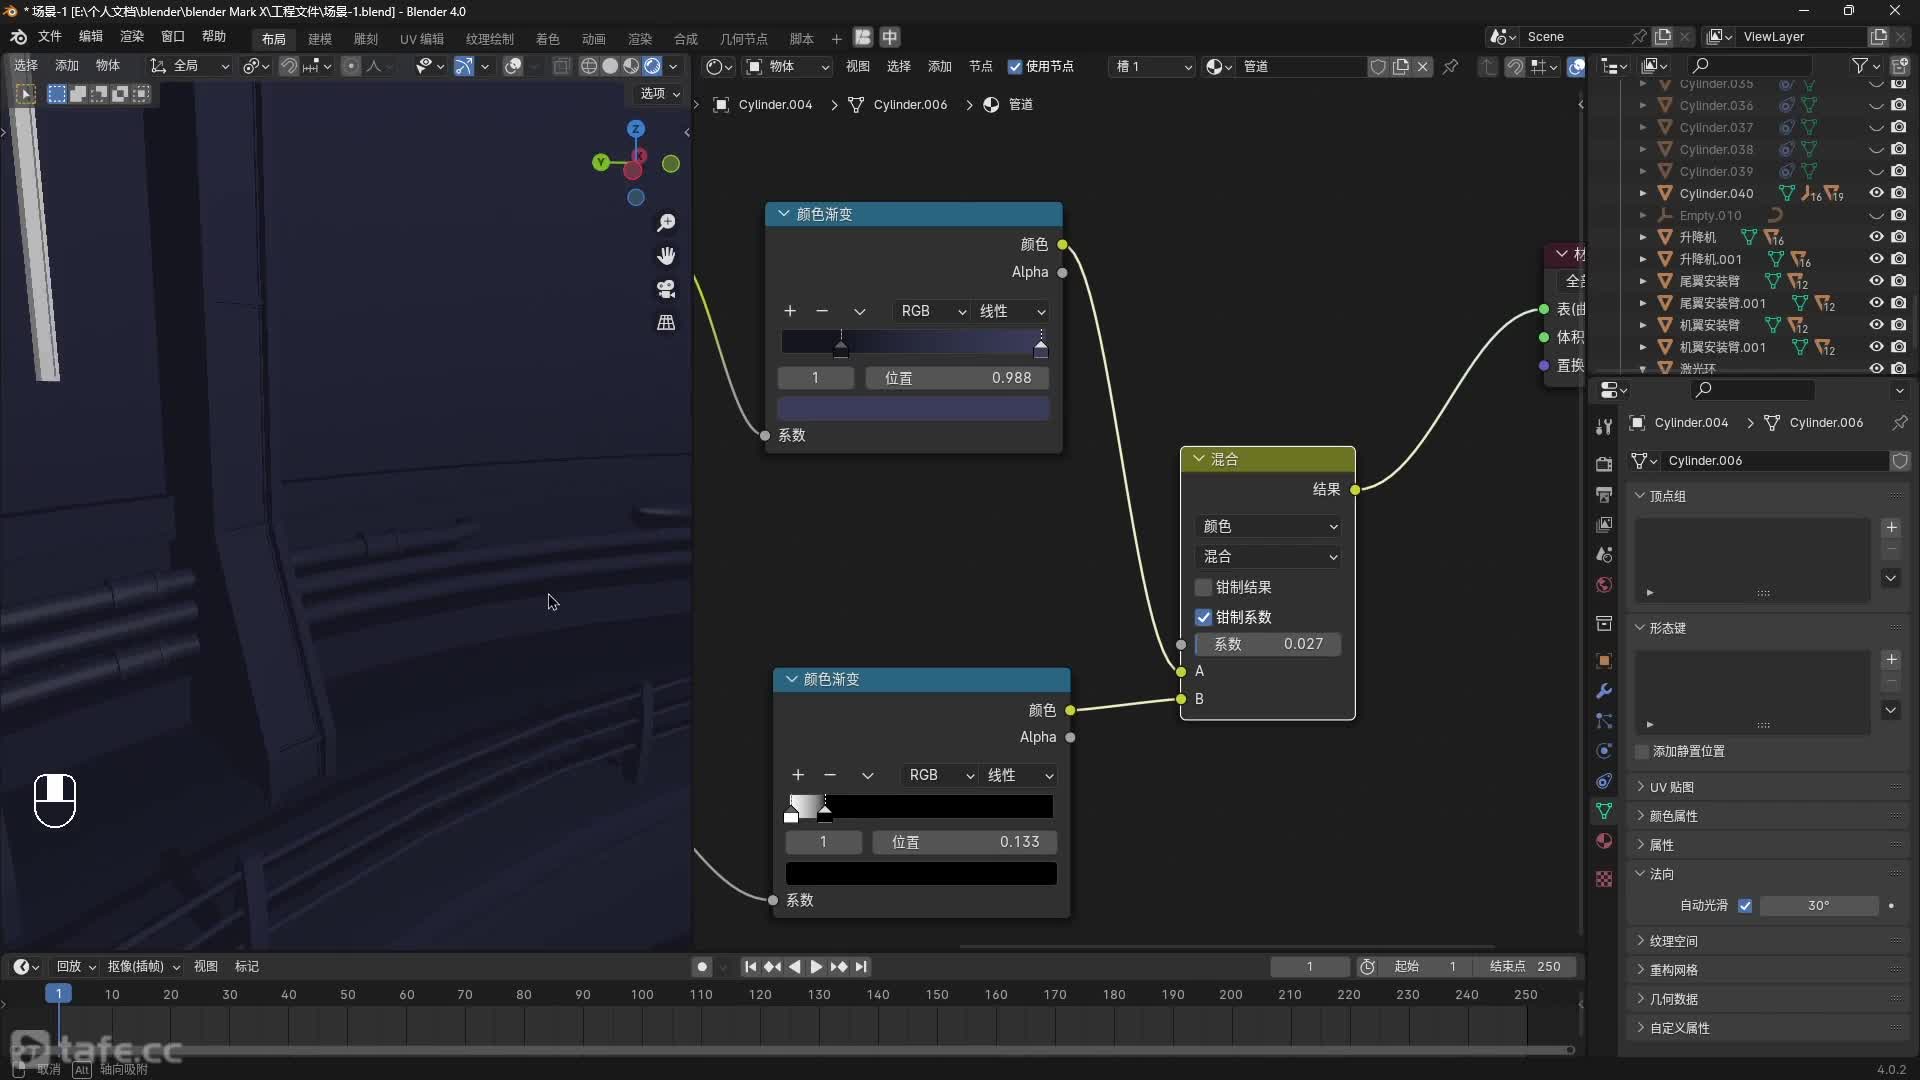Open the 编辑 menu
1920x1080 pixels.
(x=91, y=37)
